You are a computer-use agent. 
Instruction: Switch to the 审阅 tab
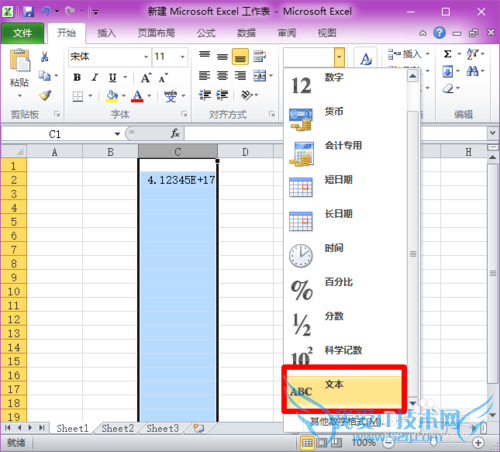click(x=287, y=33)
